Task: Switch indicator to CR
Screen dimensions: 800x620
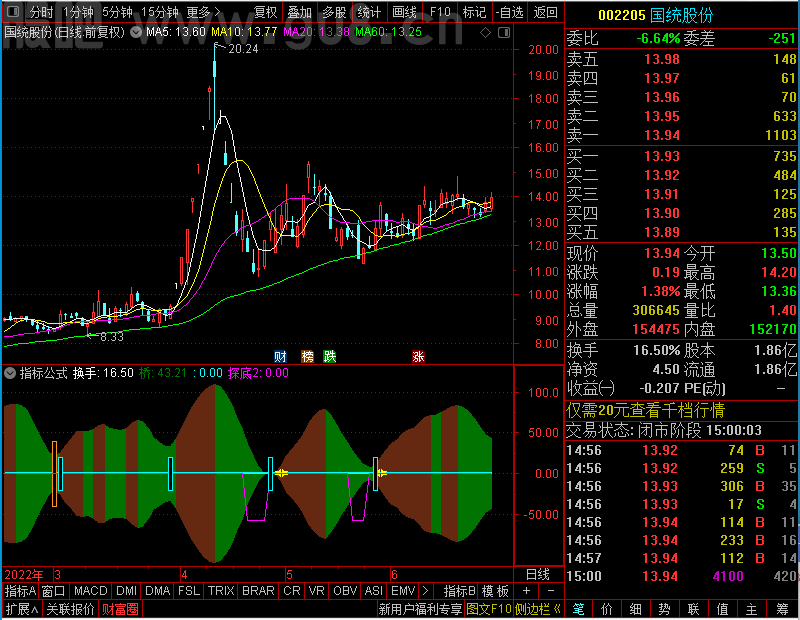Action: tap(292, 591)
